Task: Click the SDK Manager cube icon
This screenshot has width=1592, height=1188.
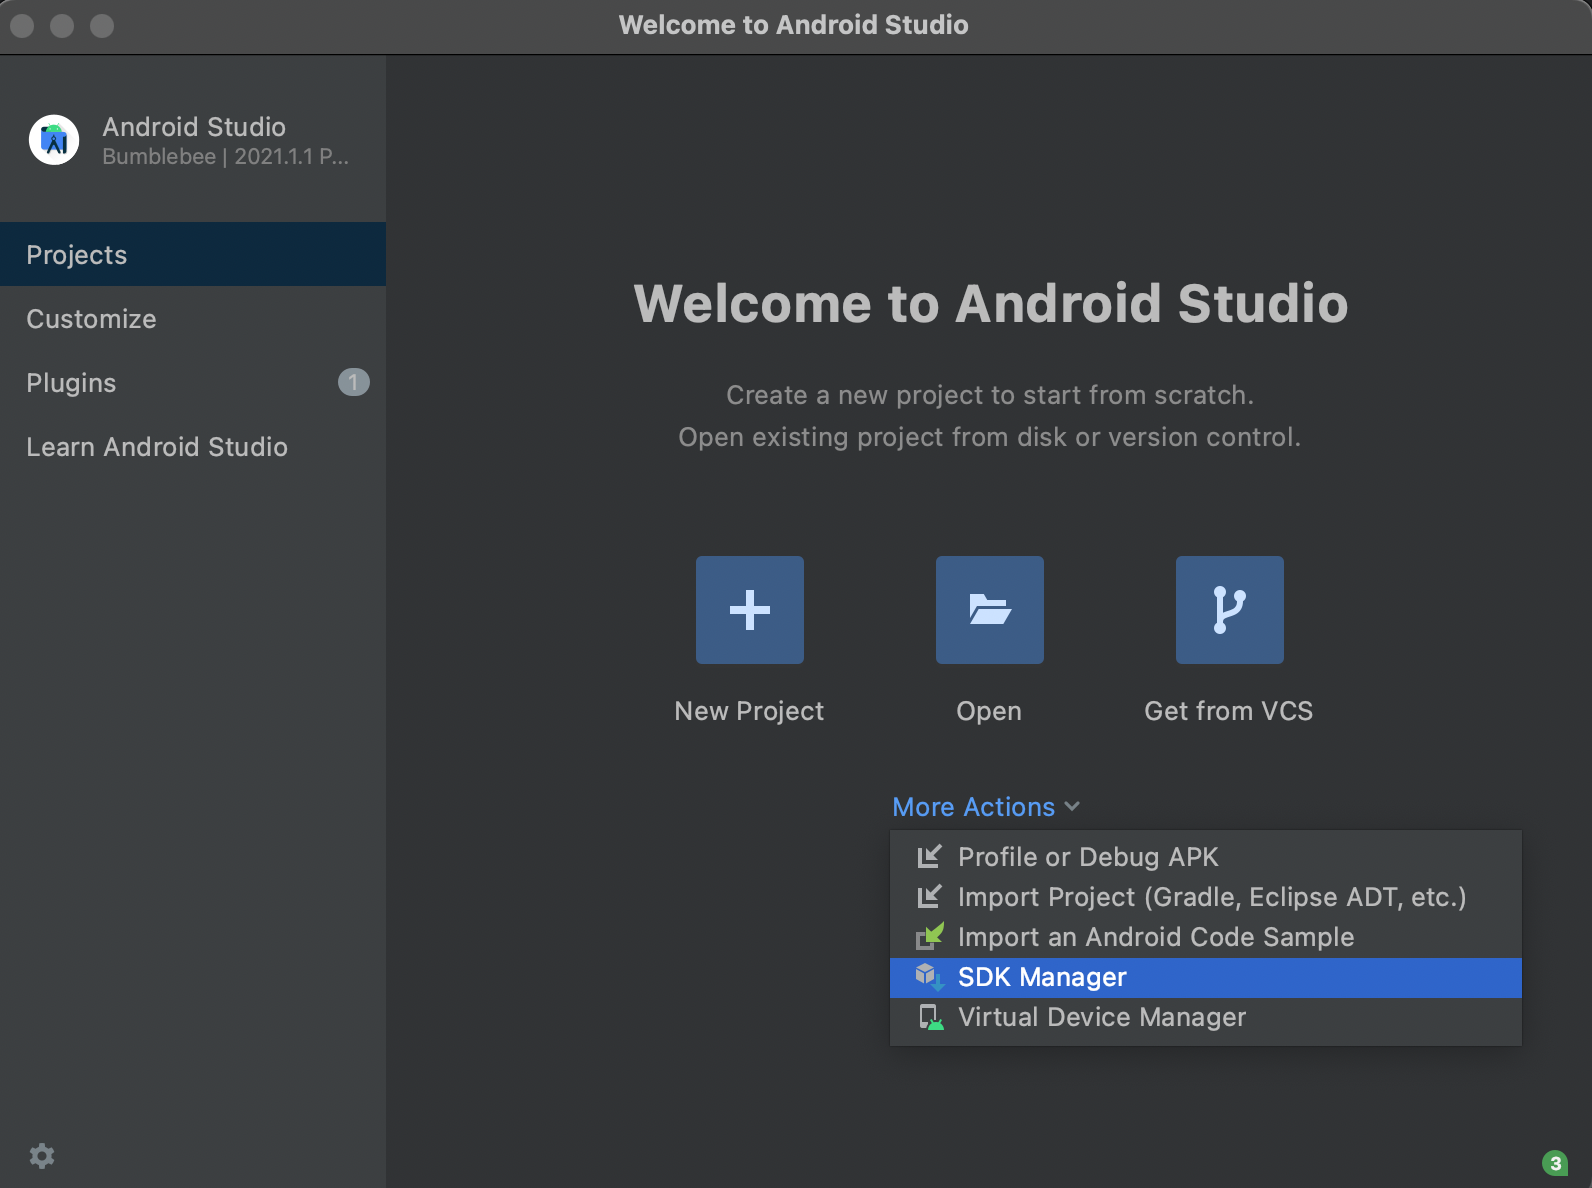Action: pos(930,977)
